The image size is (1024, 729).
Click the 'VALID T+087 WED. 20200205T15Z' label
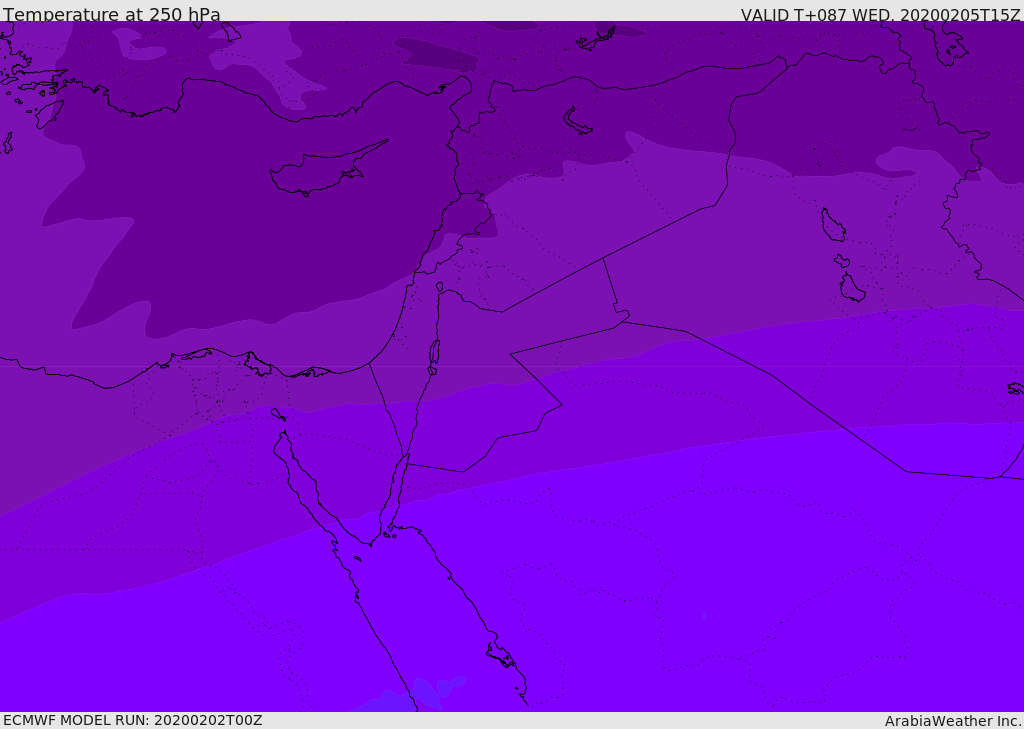point(880,14)
